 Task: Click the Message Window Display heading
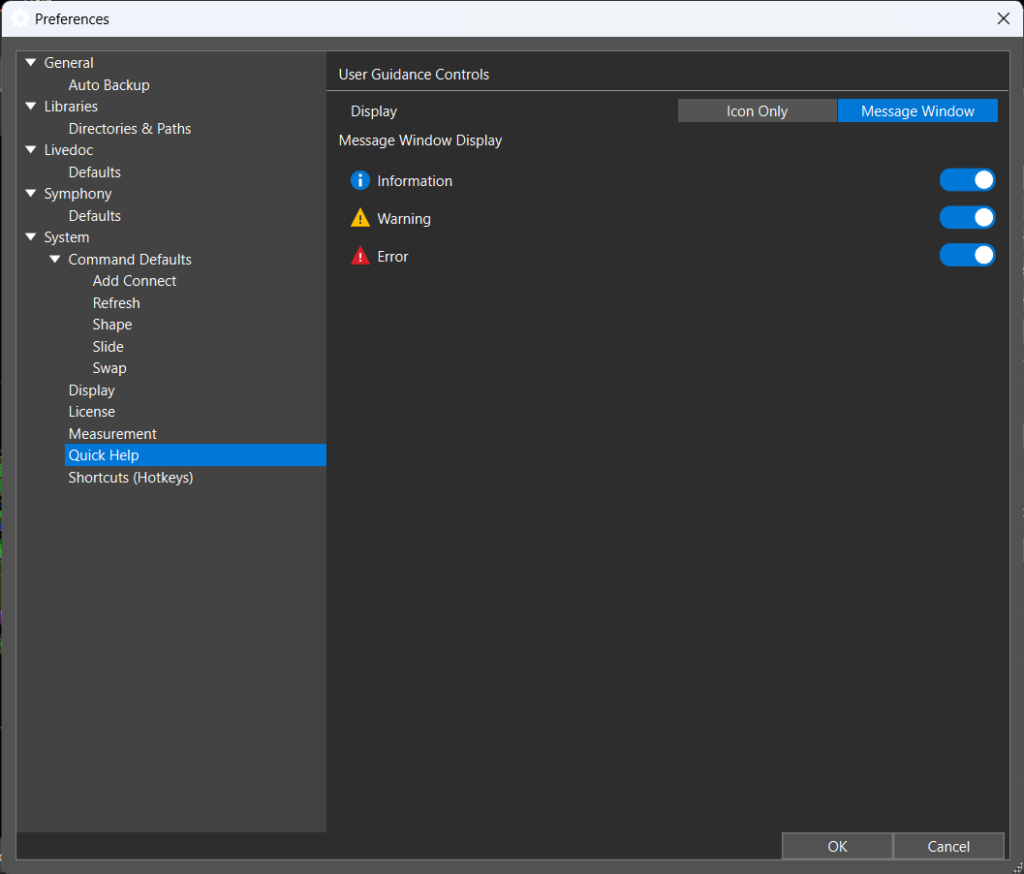point(420,140)
